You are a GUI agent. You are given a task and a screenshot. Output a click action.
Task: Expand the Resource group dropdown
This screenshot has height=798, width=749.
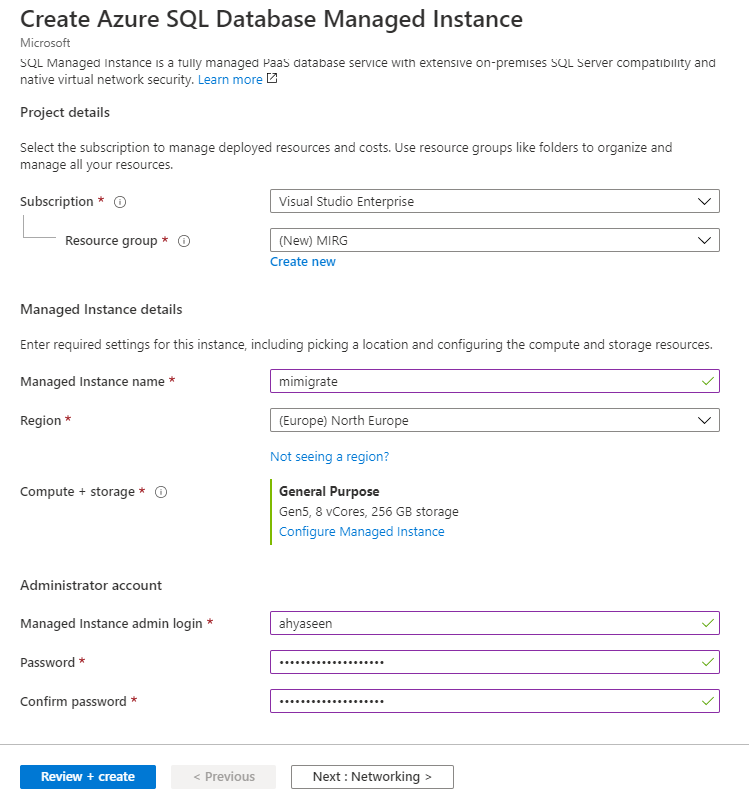point(494,240)
